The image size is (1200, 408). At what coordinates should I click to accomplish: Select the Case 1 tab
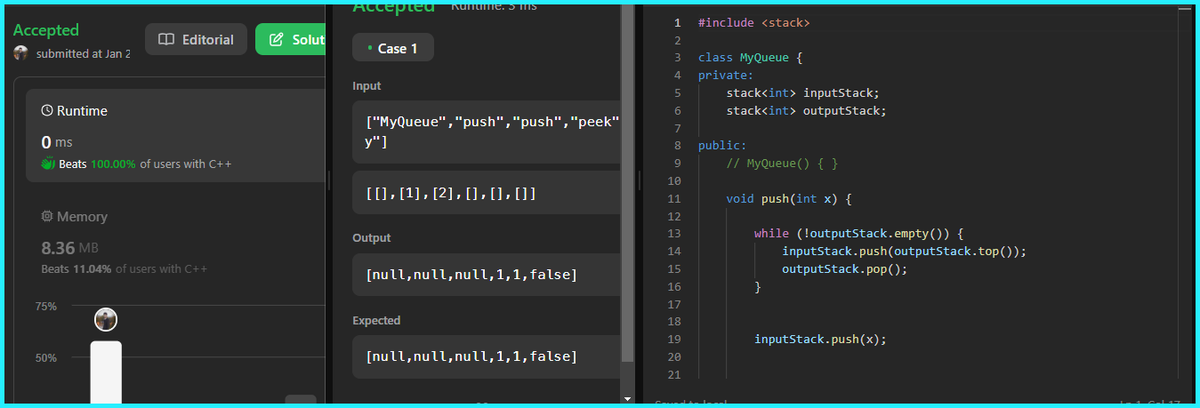[x=393, y=48]
